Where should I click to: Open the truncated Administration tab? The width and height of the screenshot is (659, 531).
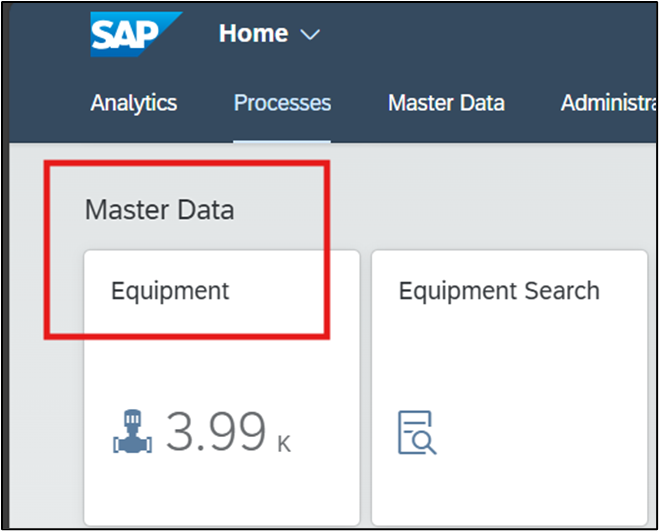(x=608, y=102)
